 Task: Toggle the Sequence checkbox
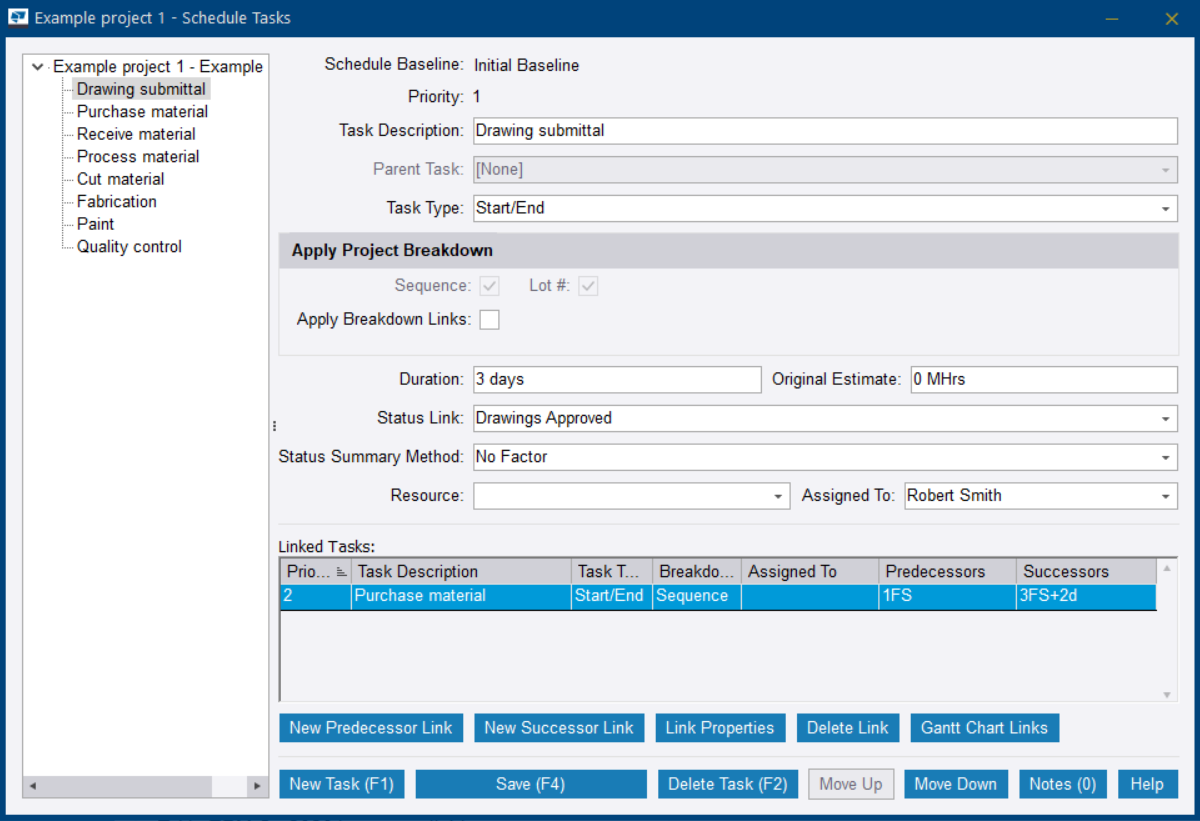[489, 285]
